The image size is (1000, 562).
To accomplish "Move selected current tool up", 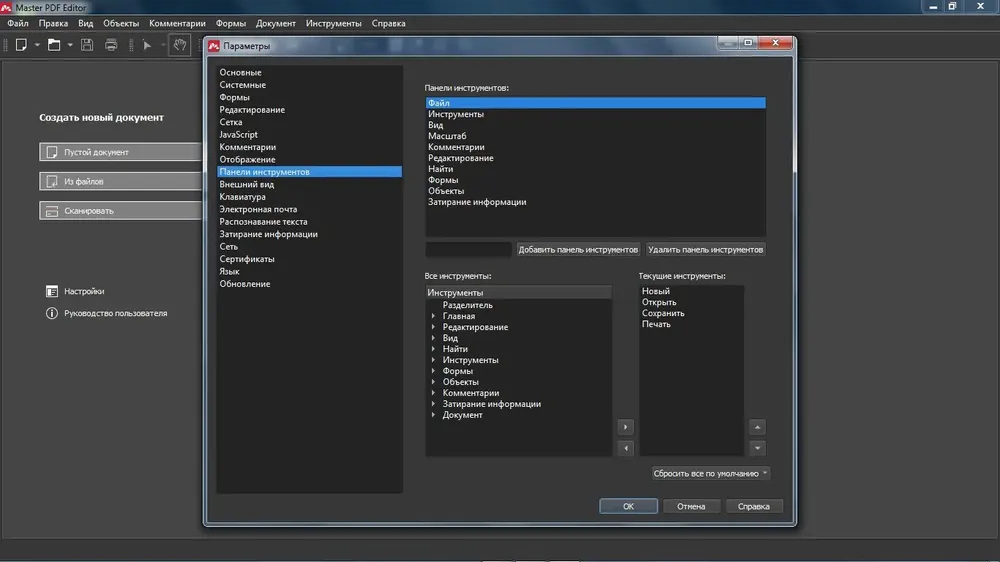I will (757, 427).
